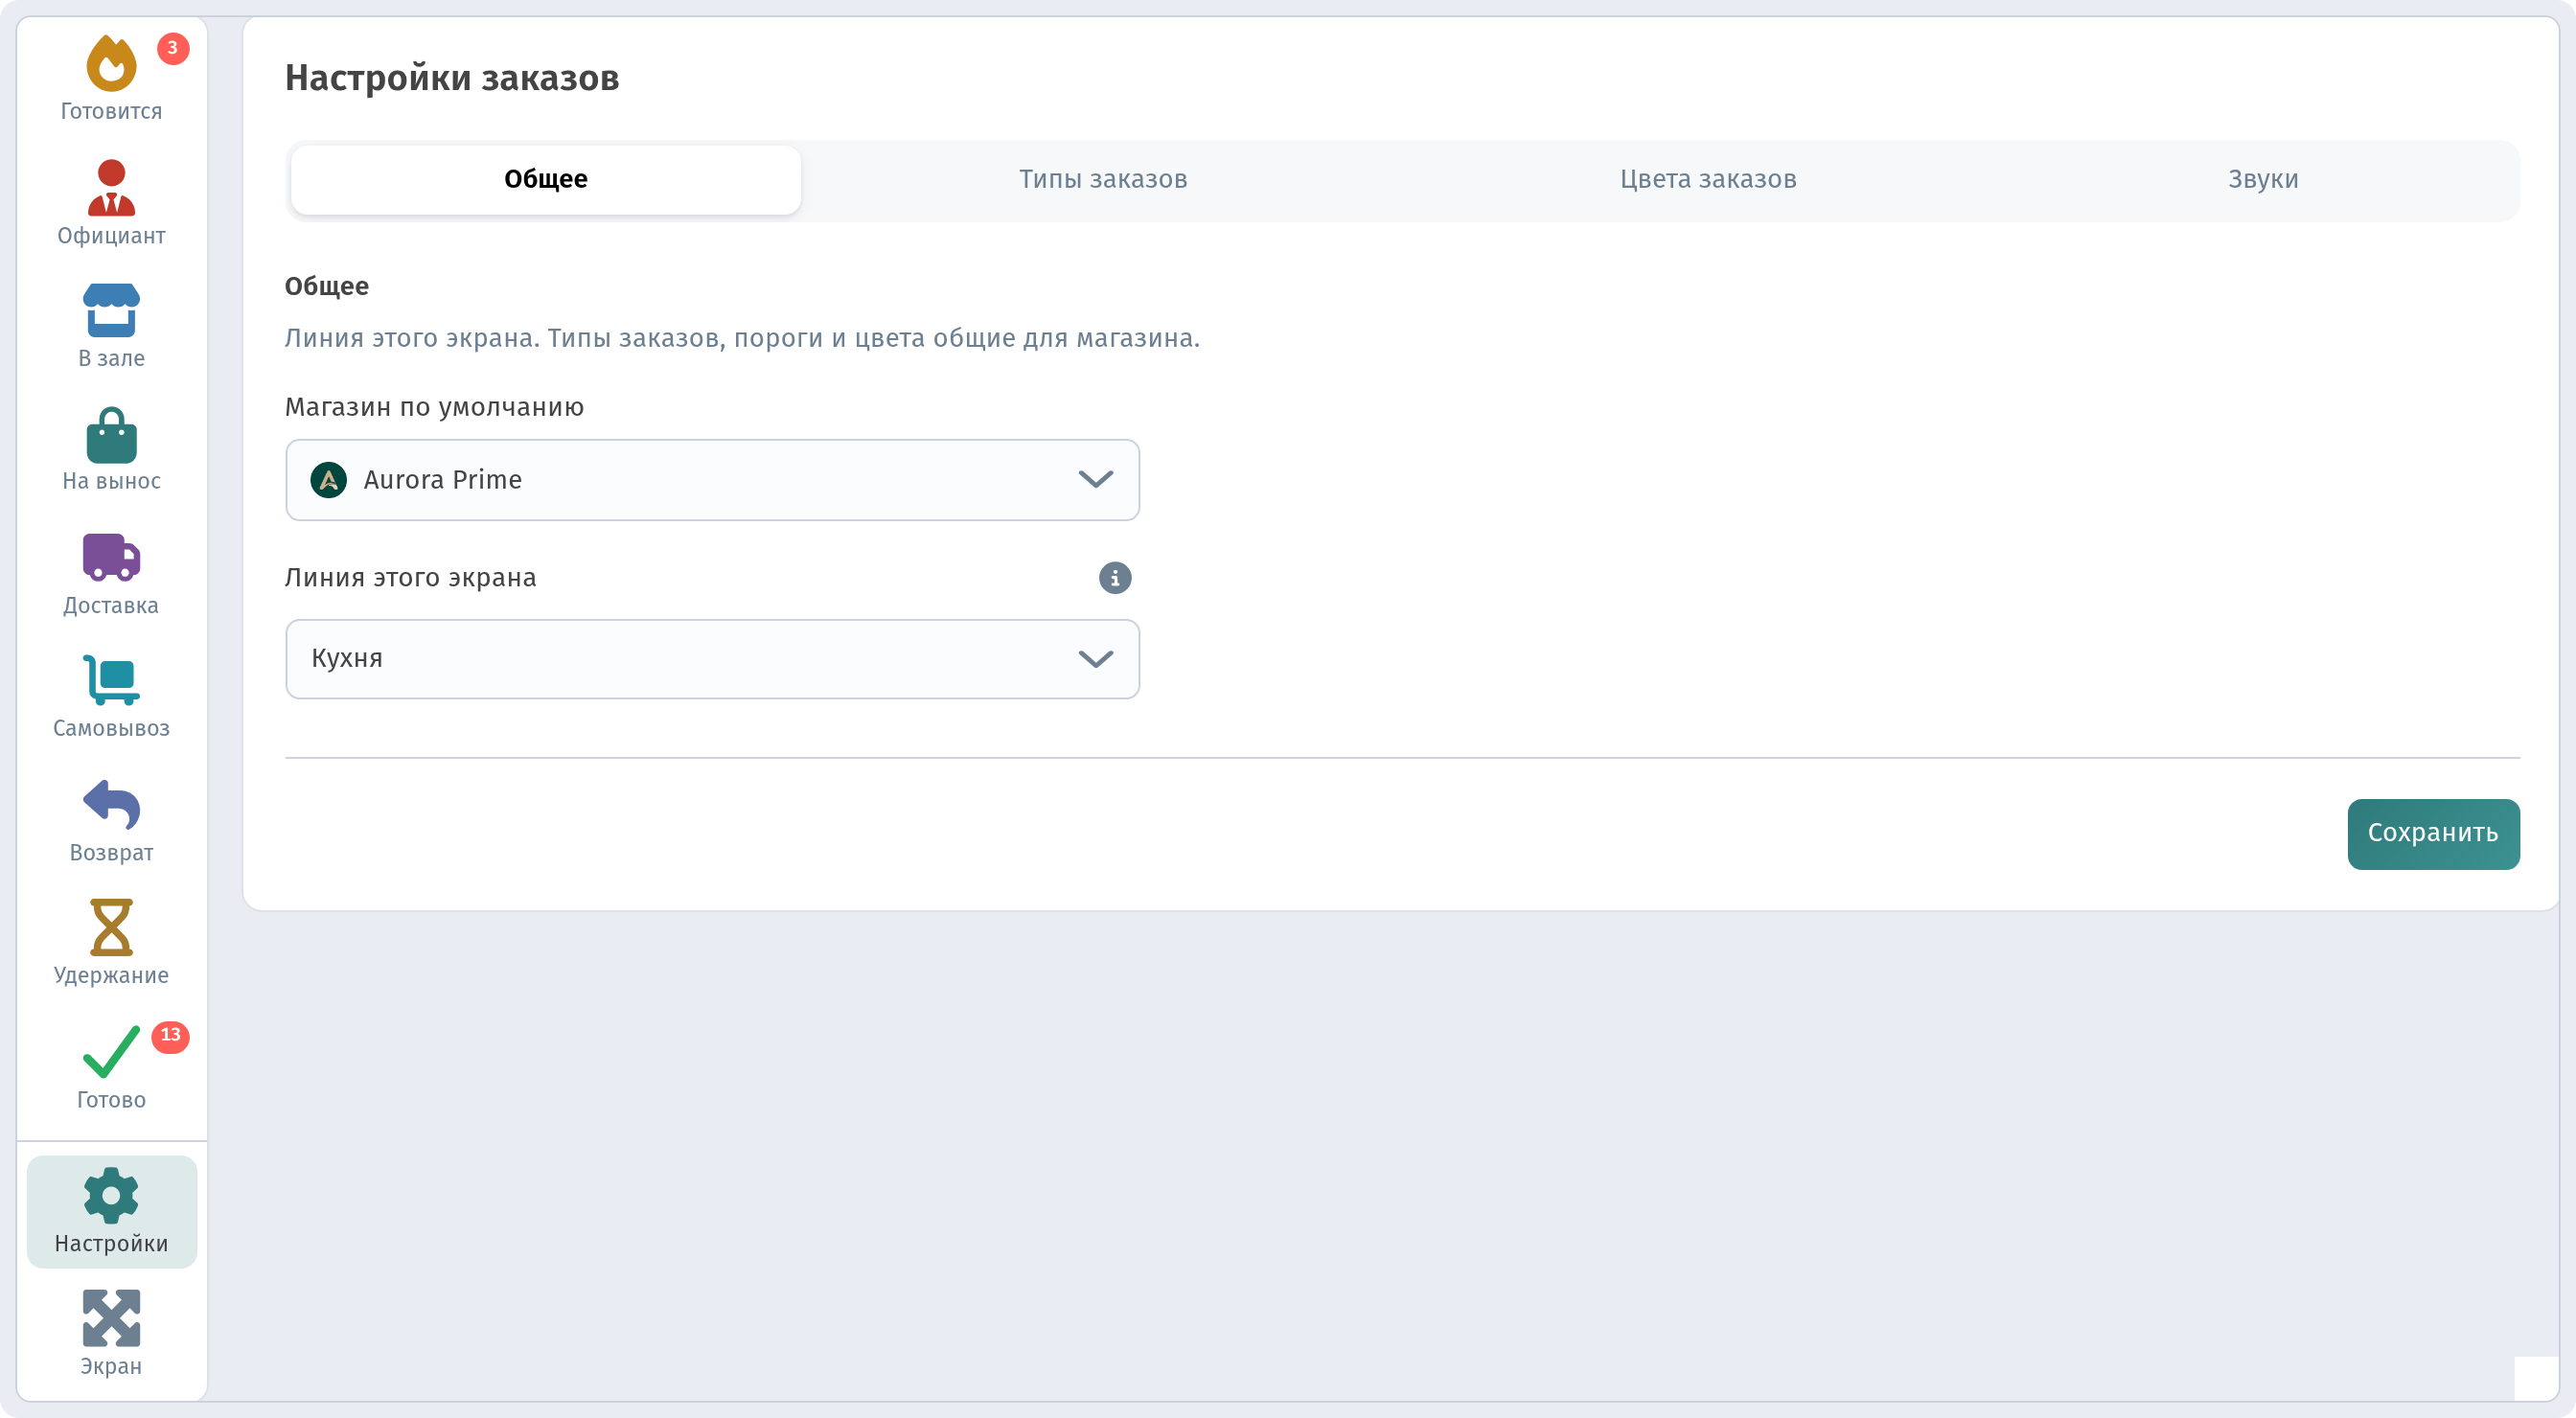The image size is (2576, 1418).
Task: Select the На вынос bag icon
Action: click(111, 435)
